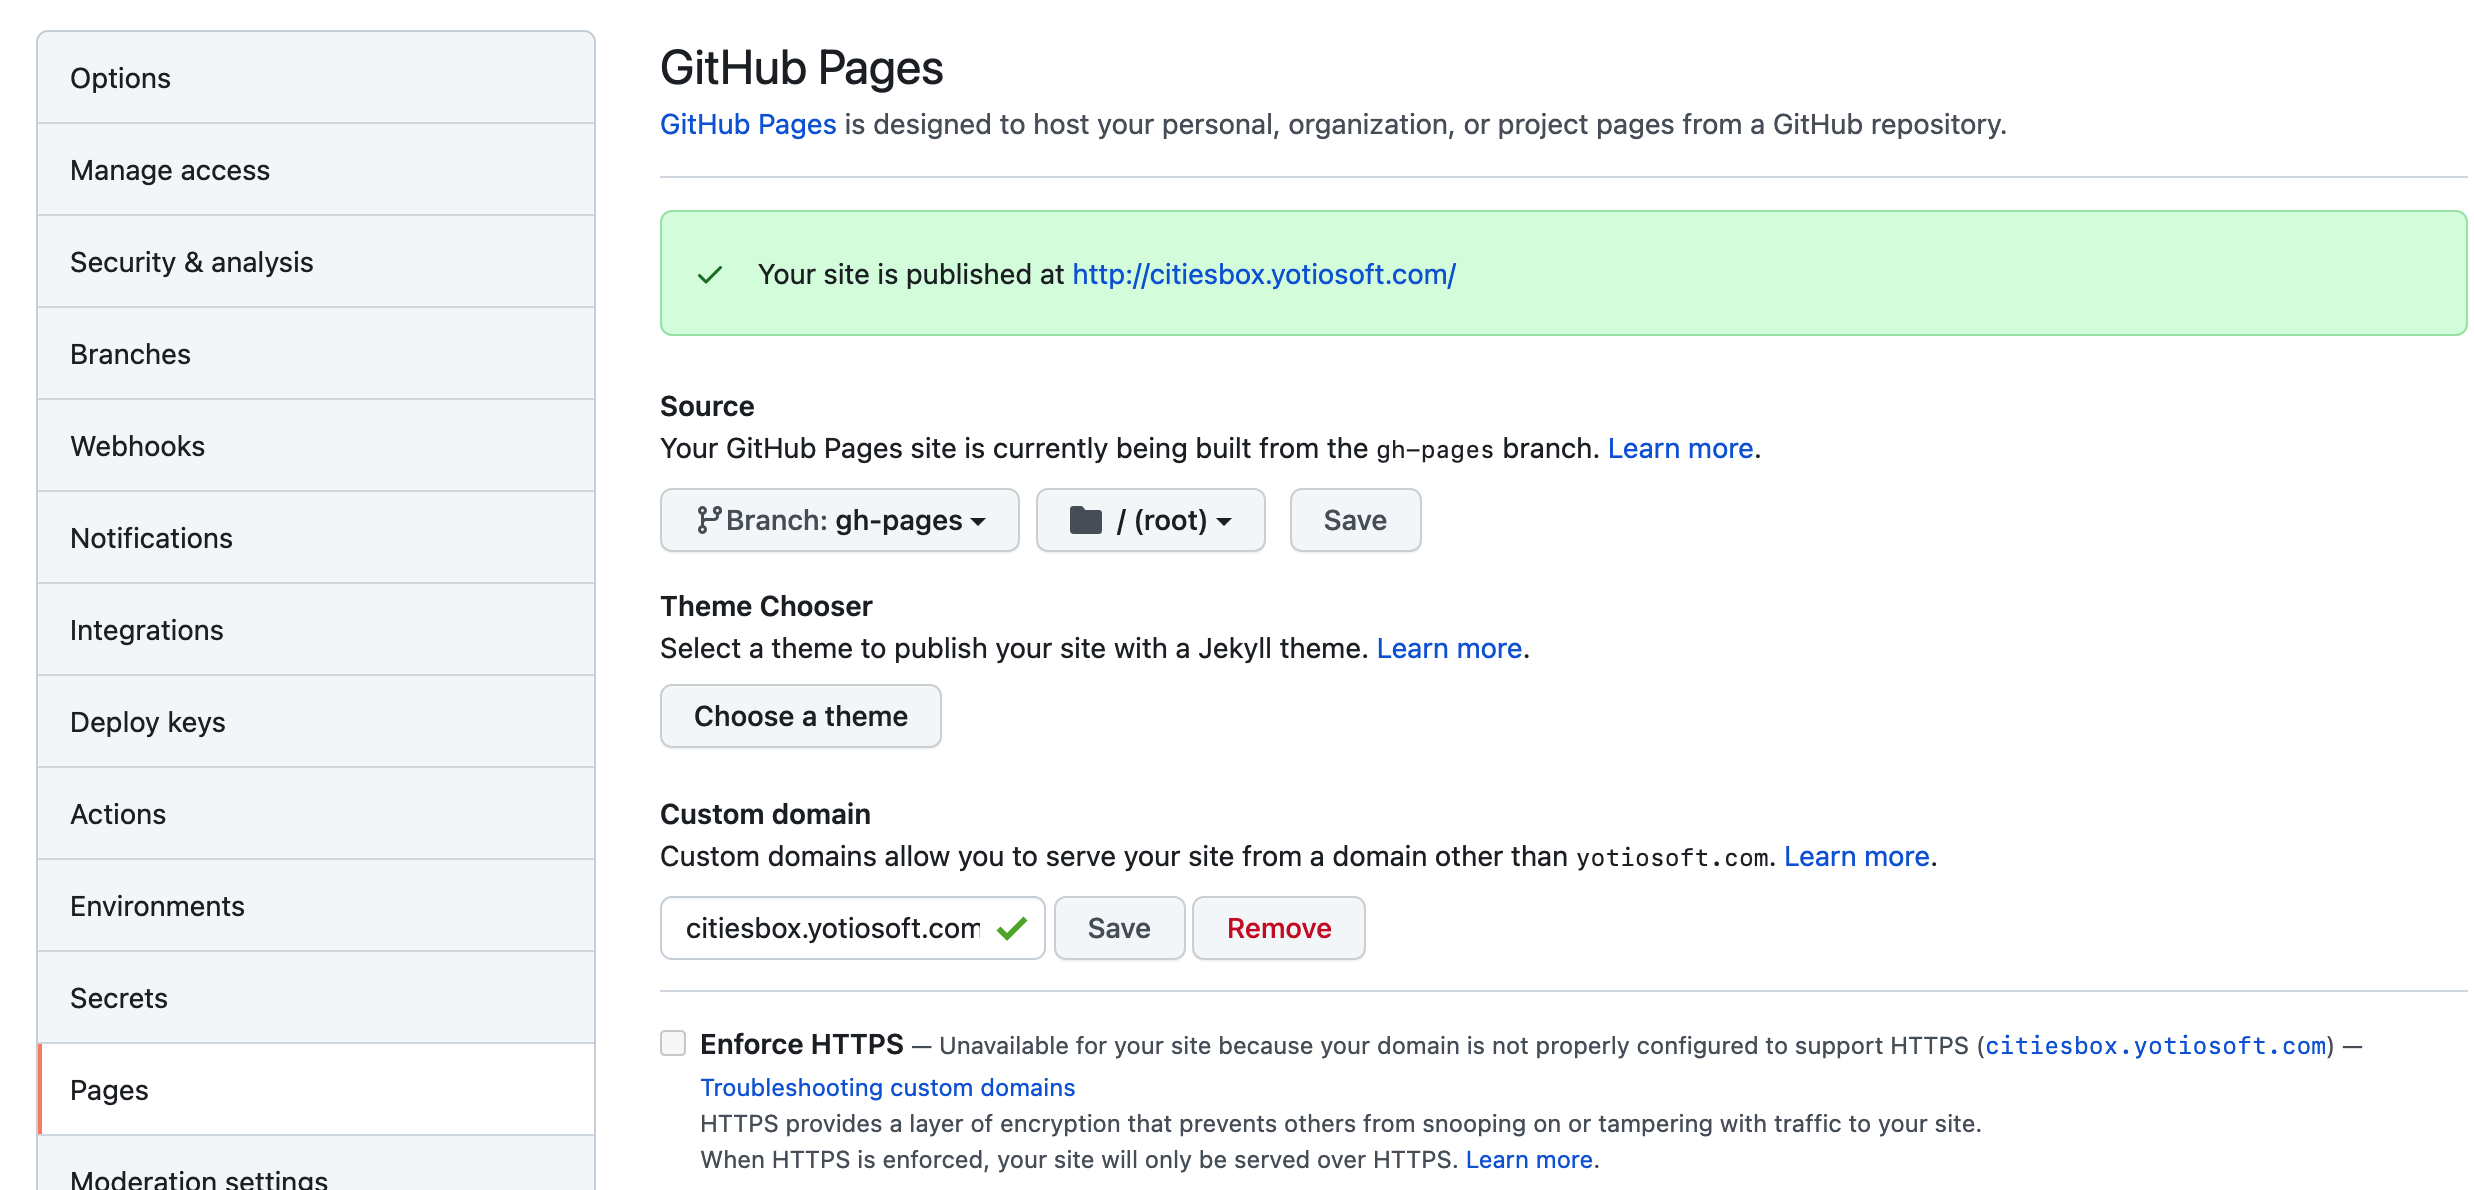Open Troubleshooting custom domains link

coord(887,1087)
